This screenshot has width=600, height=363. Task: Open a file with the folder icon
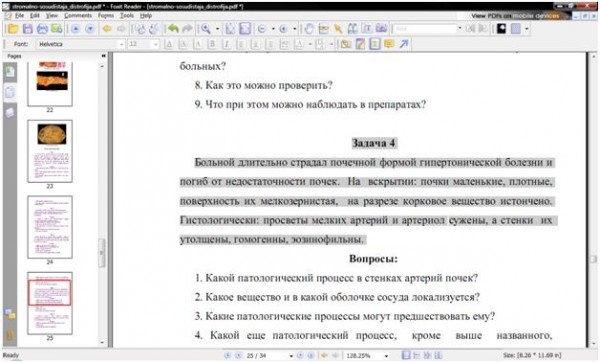click(x=13, y=29)
